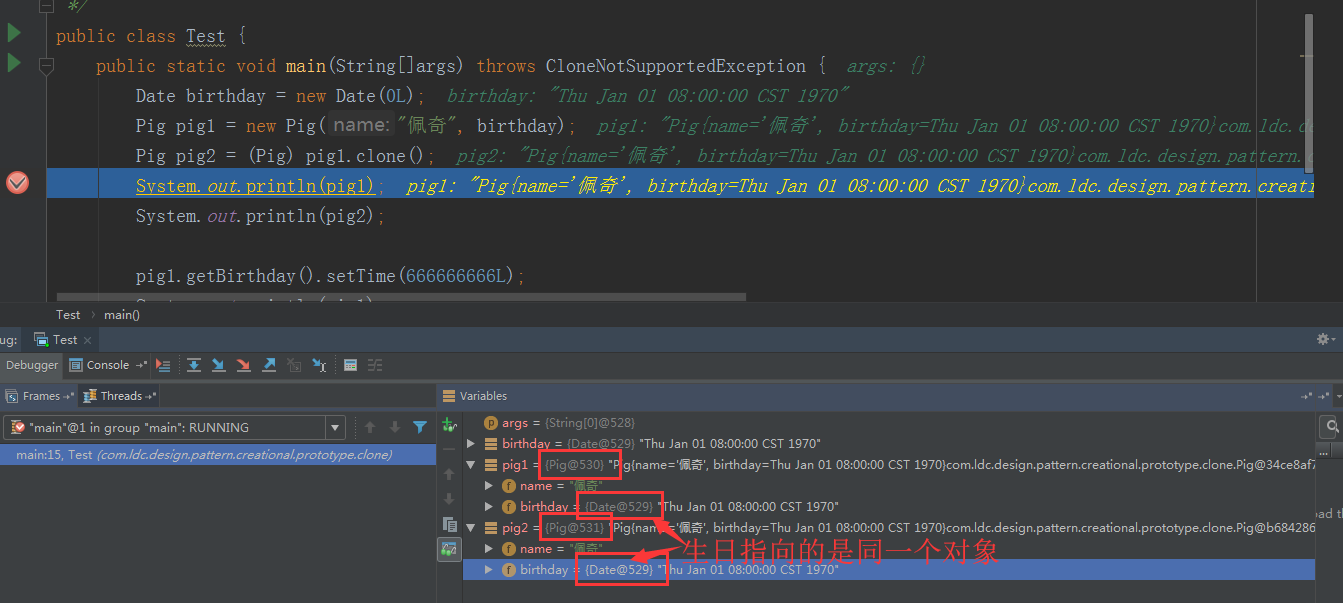Switch to the Debugger tab
The image size is (1343, 603).
pos(32,365)
